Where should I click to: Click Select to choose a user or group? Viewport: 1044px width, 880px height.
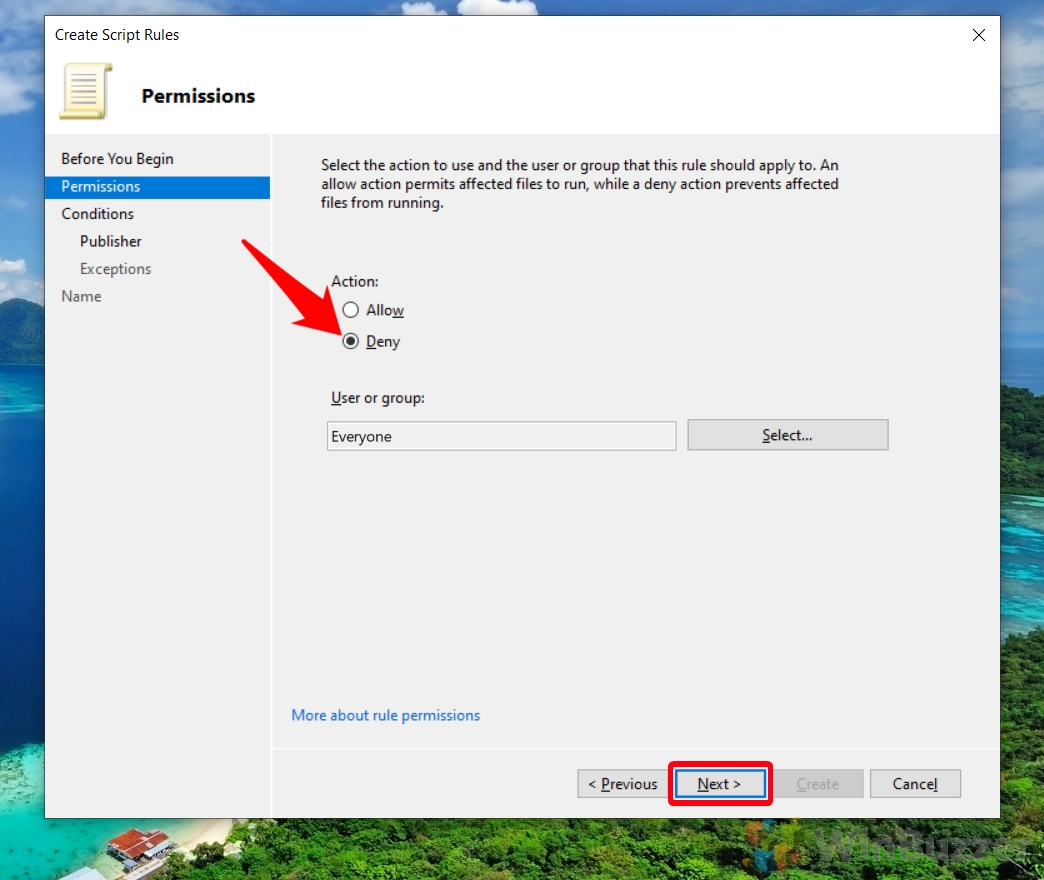(x=787, y=434)
